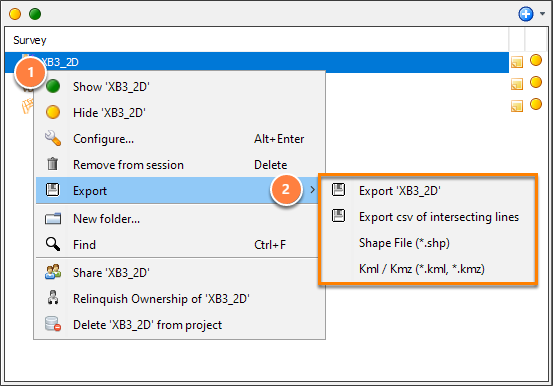Click the people icon beside Share
Screen dimensions: 553x386
(53, 272)
